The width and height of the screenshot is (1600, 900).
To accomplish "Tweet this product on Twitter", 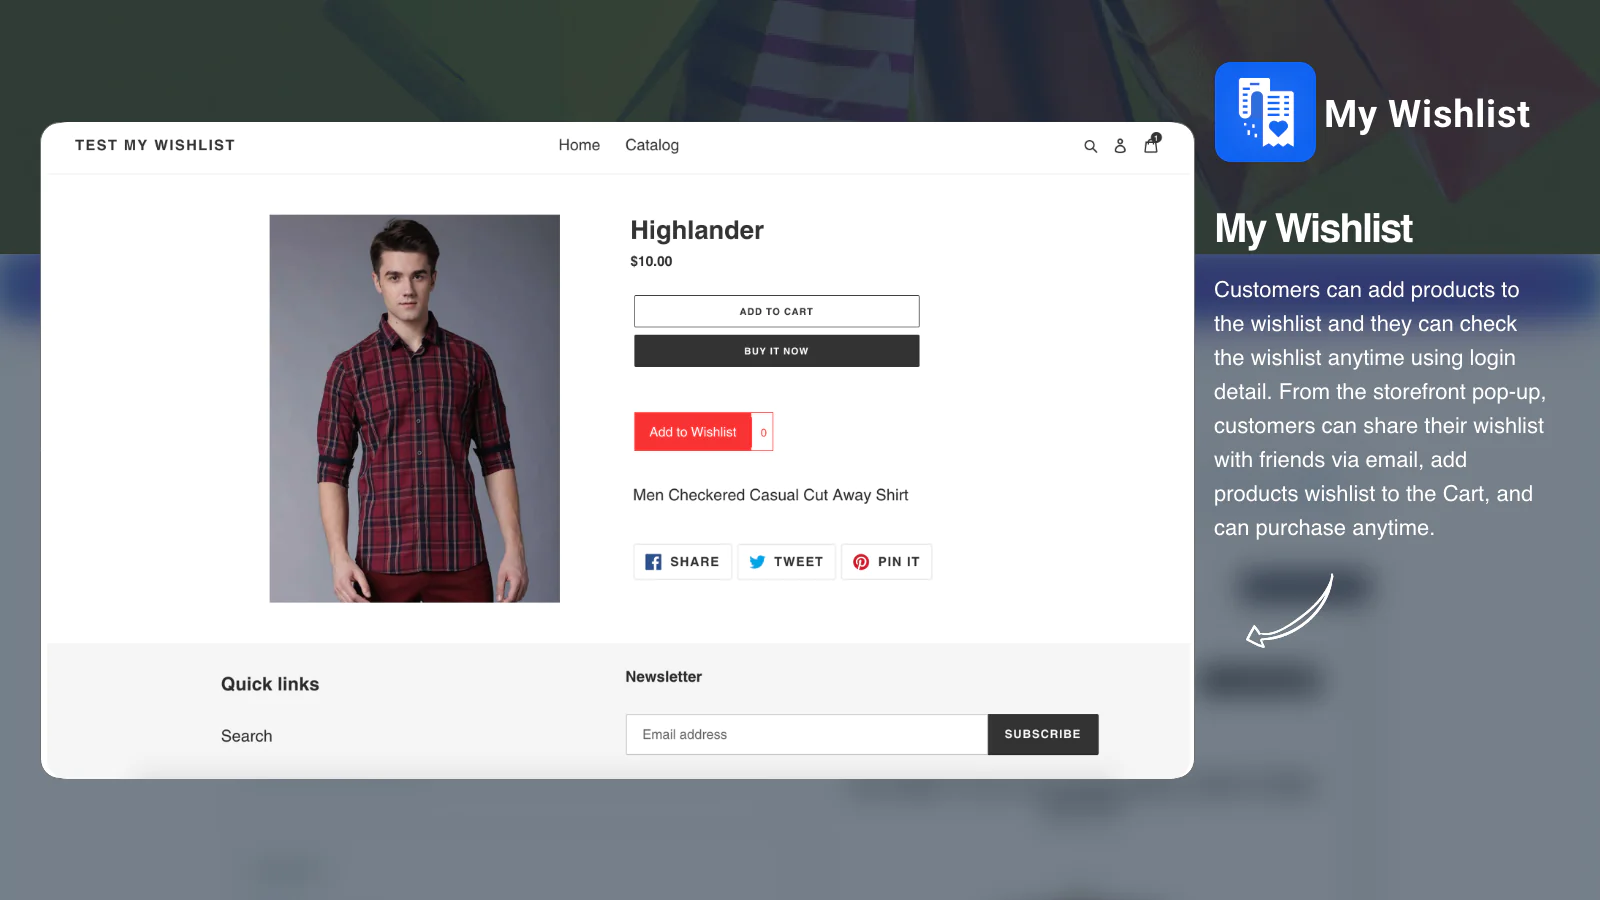I will pos(786,562).
